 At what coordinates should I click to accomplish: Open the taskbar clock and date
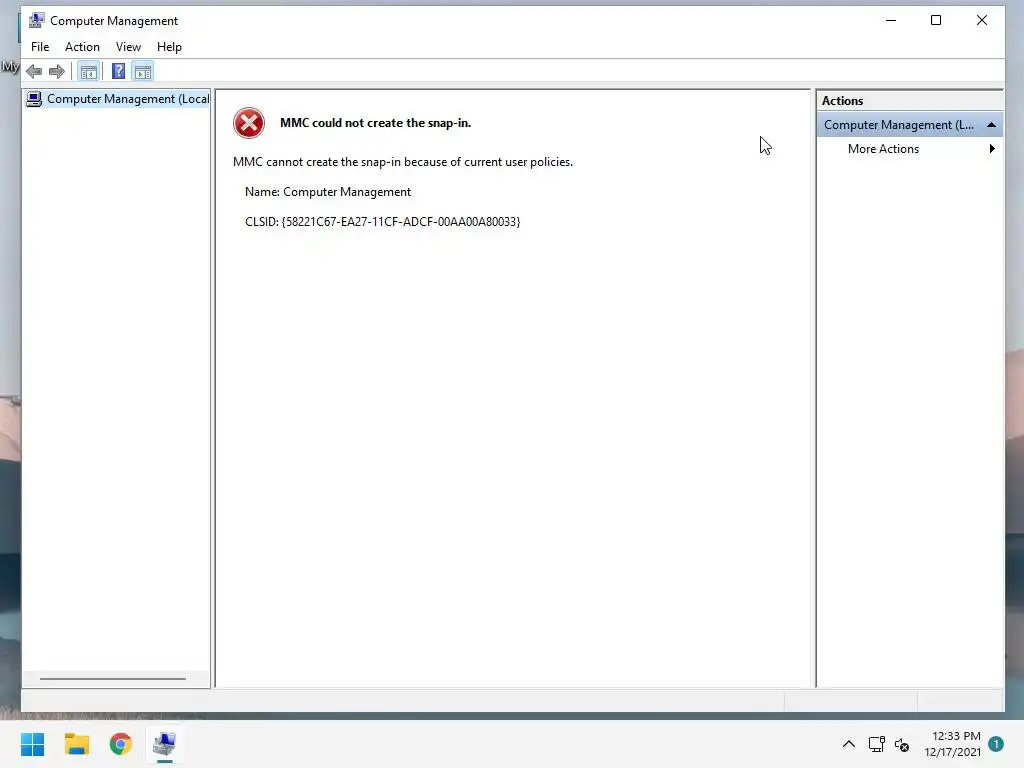pyautogui.click(x=952, y=744)
